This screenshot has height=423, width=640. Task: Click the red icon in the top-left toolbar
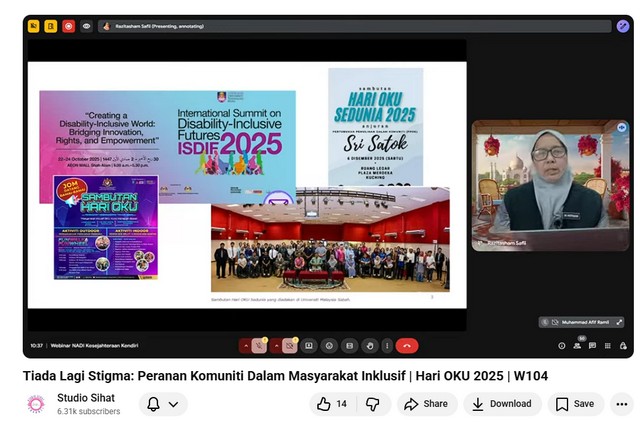coord(68,26)
